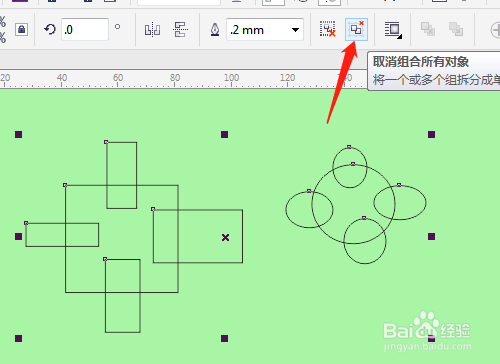Screen dimensions: 500x364
Task: Click the middle-right selection handle
Action: (432, 237)
